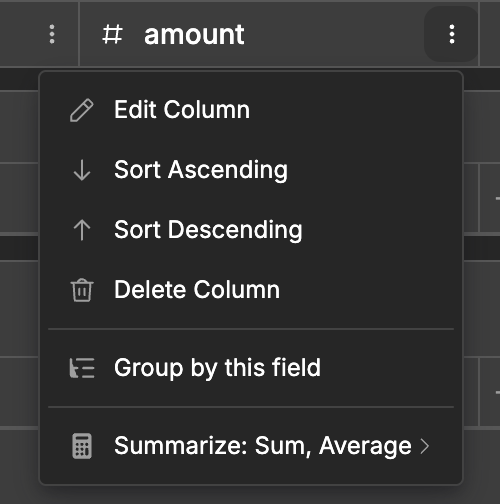Click the trash can Delete Column icon

82,290
